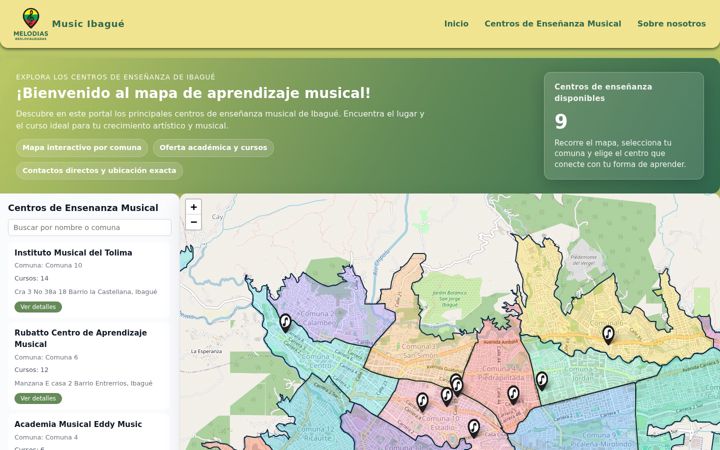Click the 'Comuna: Comuna 10' text
The width and height of the screenshot is (720, 450).
[48, 265]
